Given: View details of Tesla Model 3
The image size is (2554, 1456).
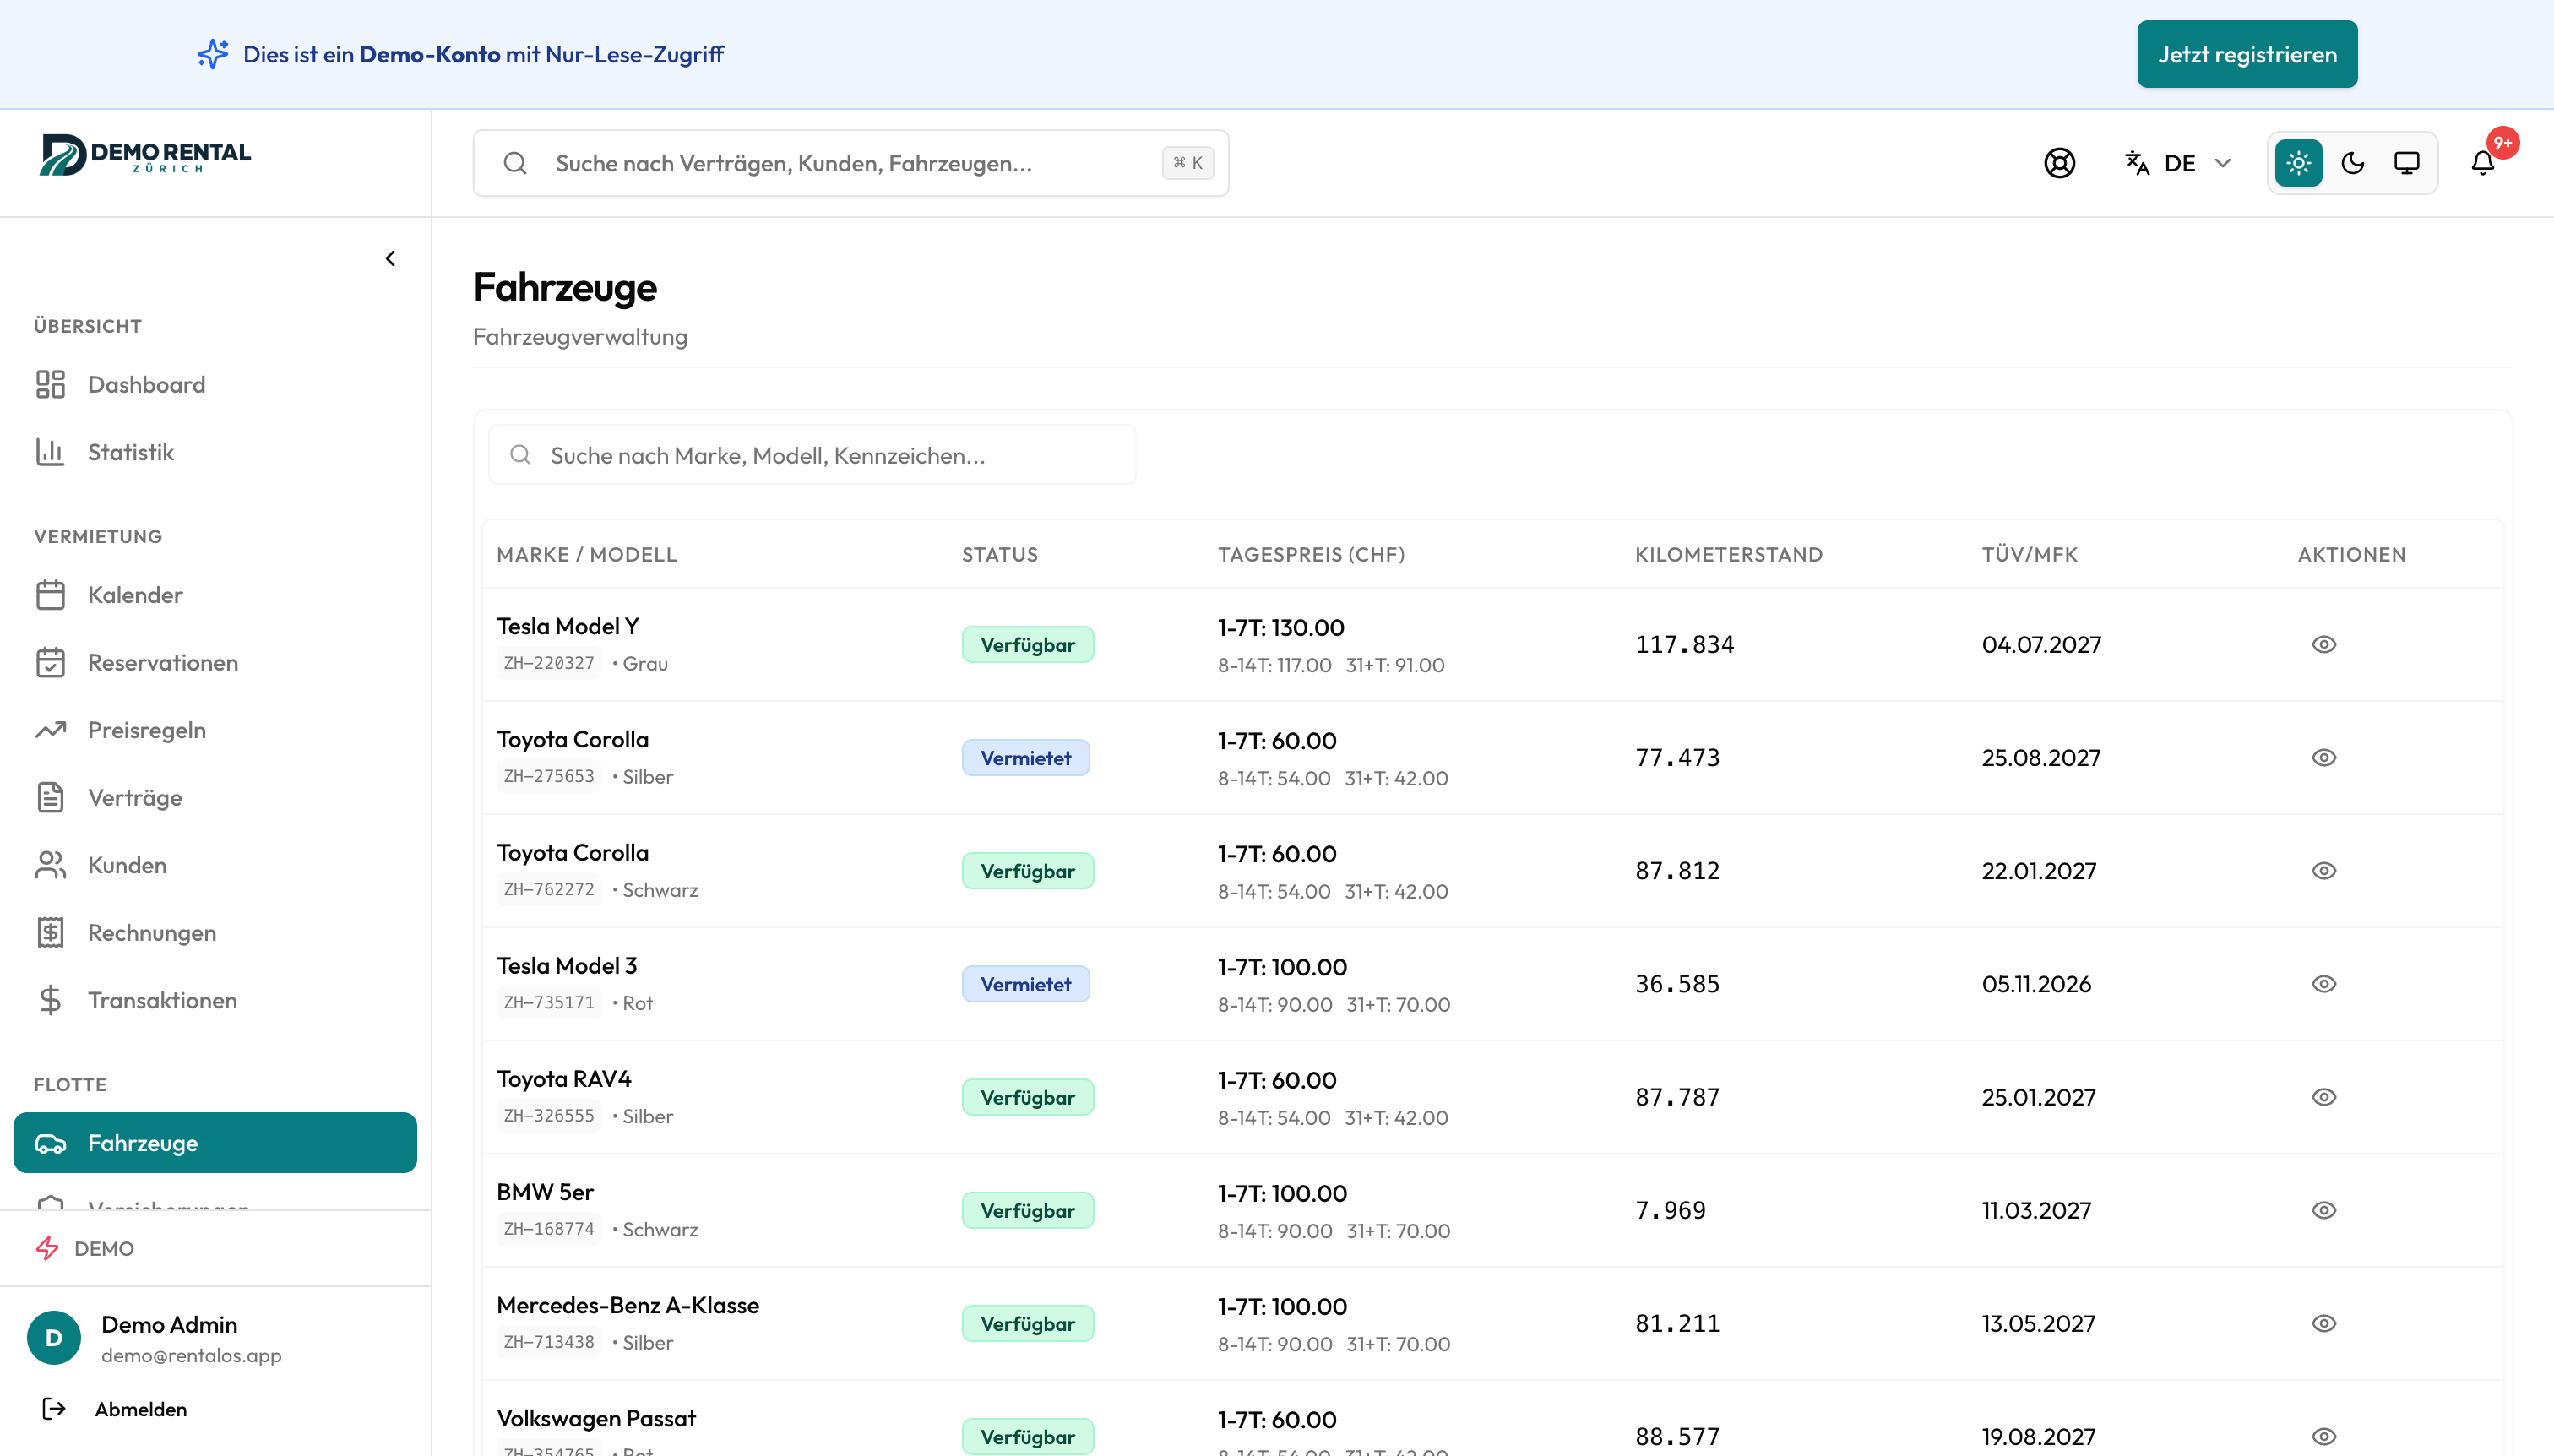Looking at the screenshot, I should tap(2324, 983).
